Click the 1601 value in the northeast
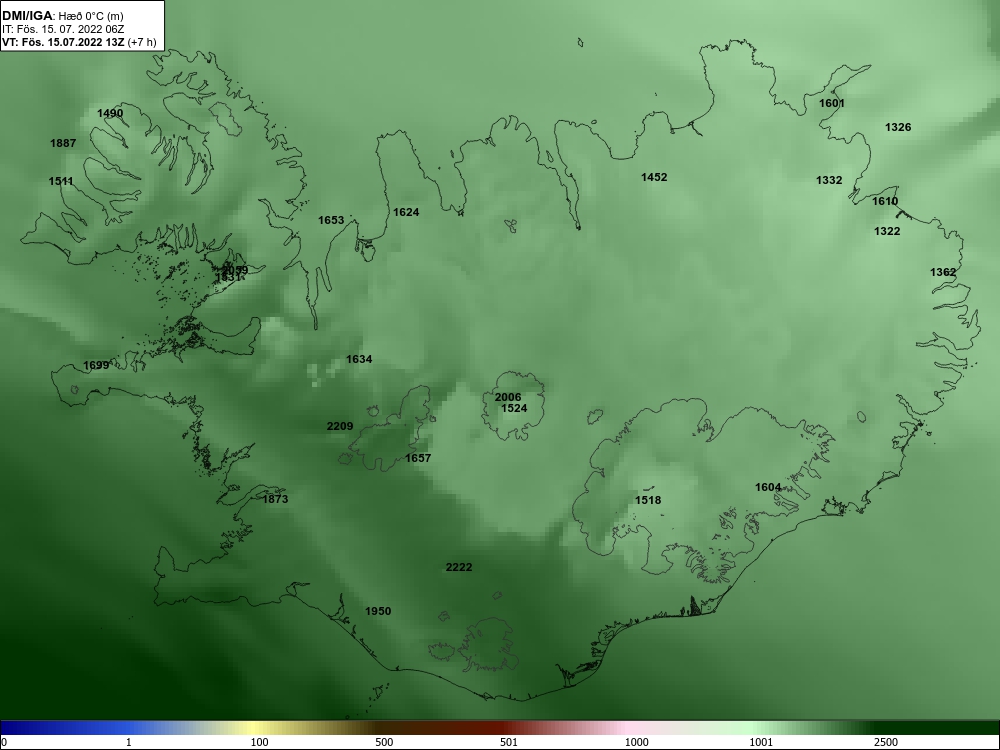This screenshot has height=750, width=1000. pos(832,103)
